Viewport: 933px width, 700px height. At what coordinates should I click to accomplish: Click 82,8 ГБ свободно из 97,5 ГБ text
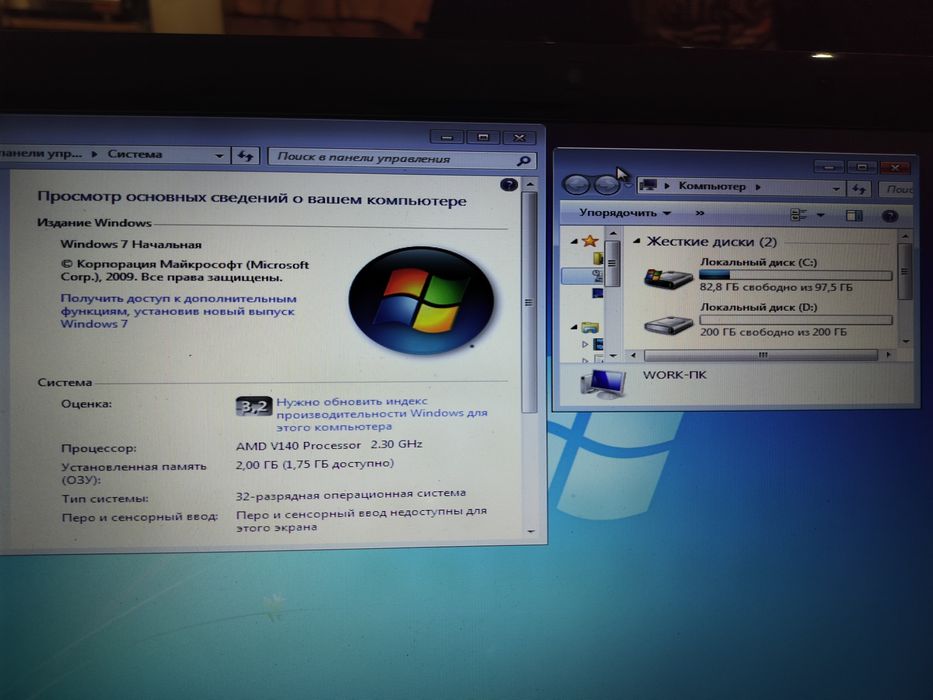(x=775, y=287)
